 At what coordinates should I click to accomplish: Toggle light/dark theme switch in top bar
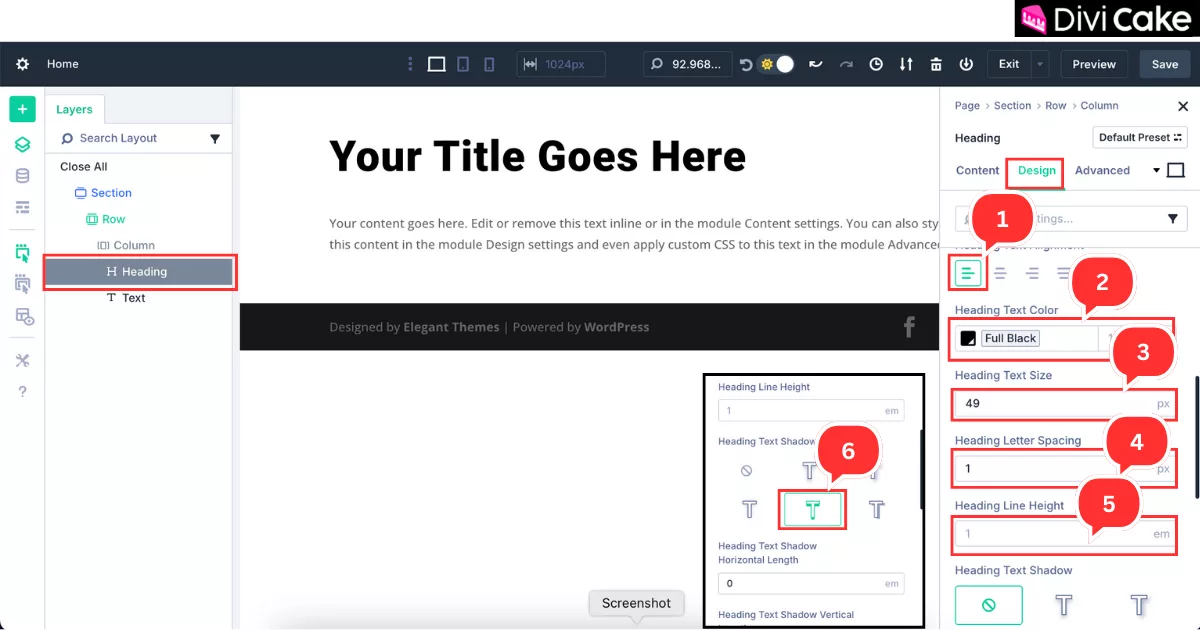[777, 64]
